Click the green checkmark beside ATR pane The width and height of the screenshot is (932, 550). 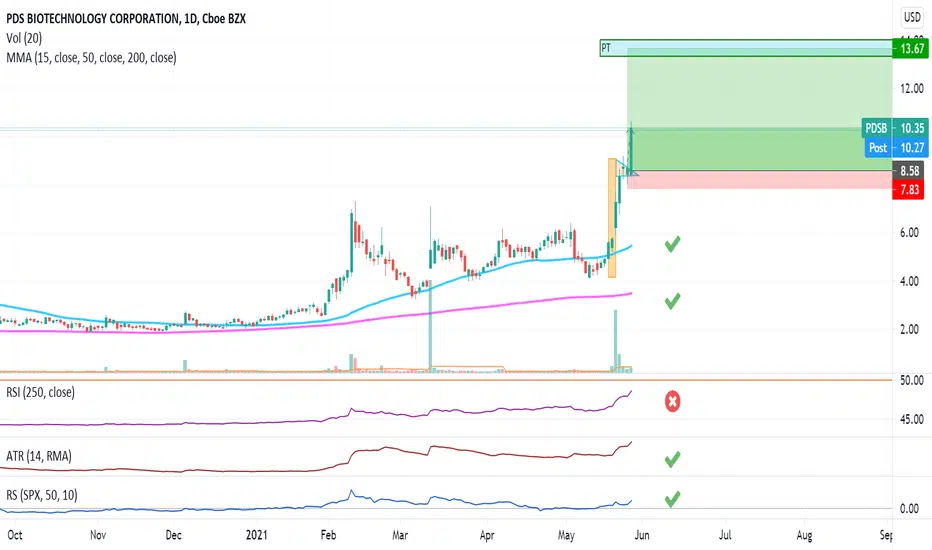(x=672, y=459)
